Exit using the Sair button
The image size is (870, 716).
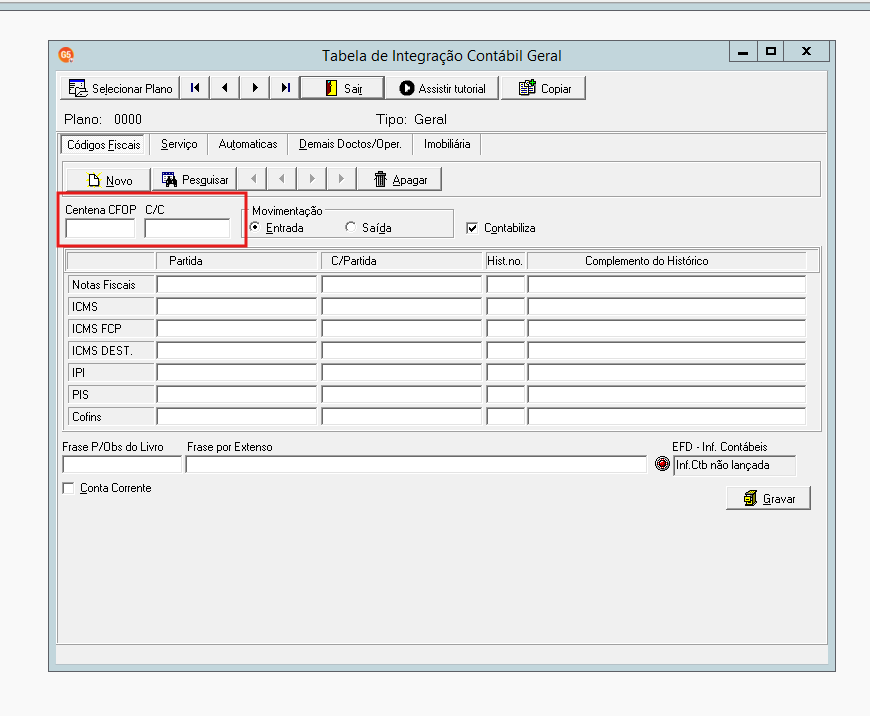click(342, 88)
